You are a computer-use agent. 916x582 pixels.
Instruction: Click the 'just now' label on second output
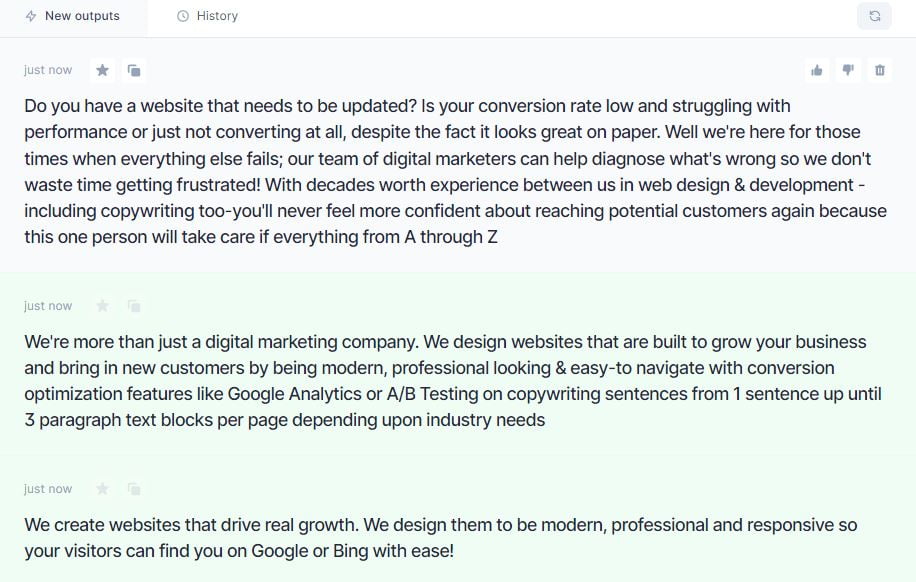[x=48, y=306]
